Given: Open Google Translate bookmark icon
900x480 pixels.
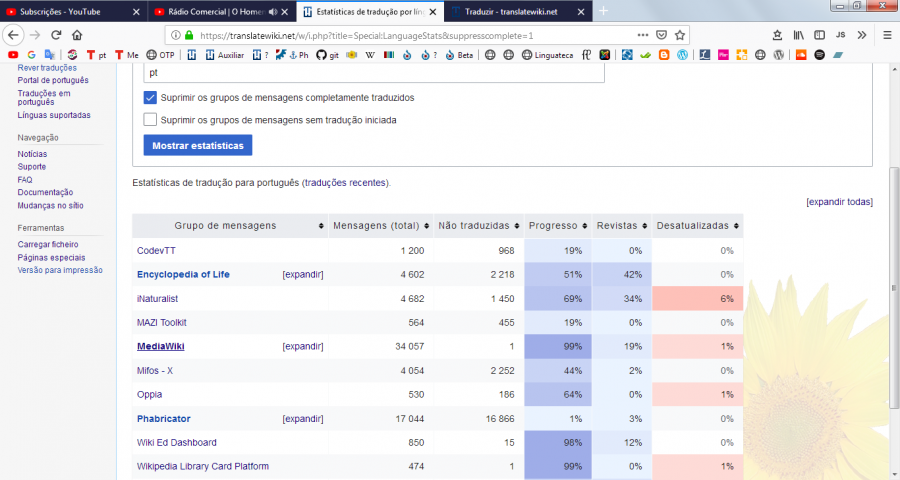Looking at the screenshot, I should tap(50, 55).
